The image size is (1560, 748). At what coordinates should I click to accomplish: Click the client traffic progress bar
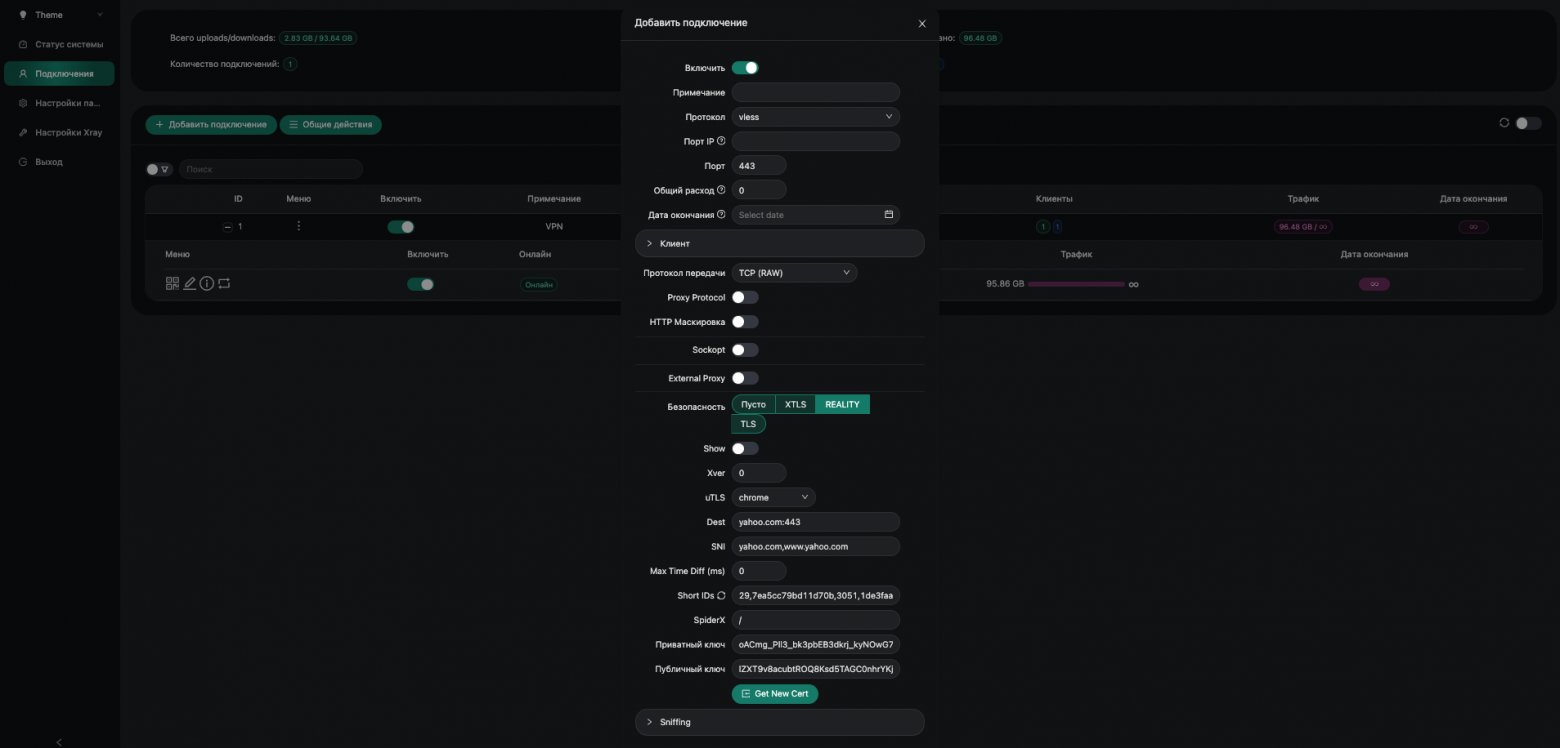click(1076, 284)
